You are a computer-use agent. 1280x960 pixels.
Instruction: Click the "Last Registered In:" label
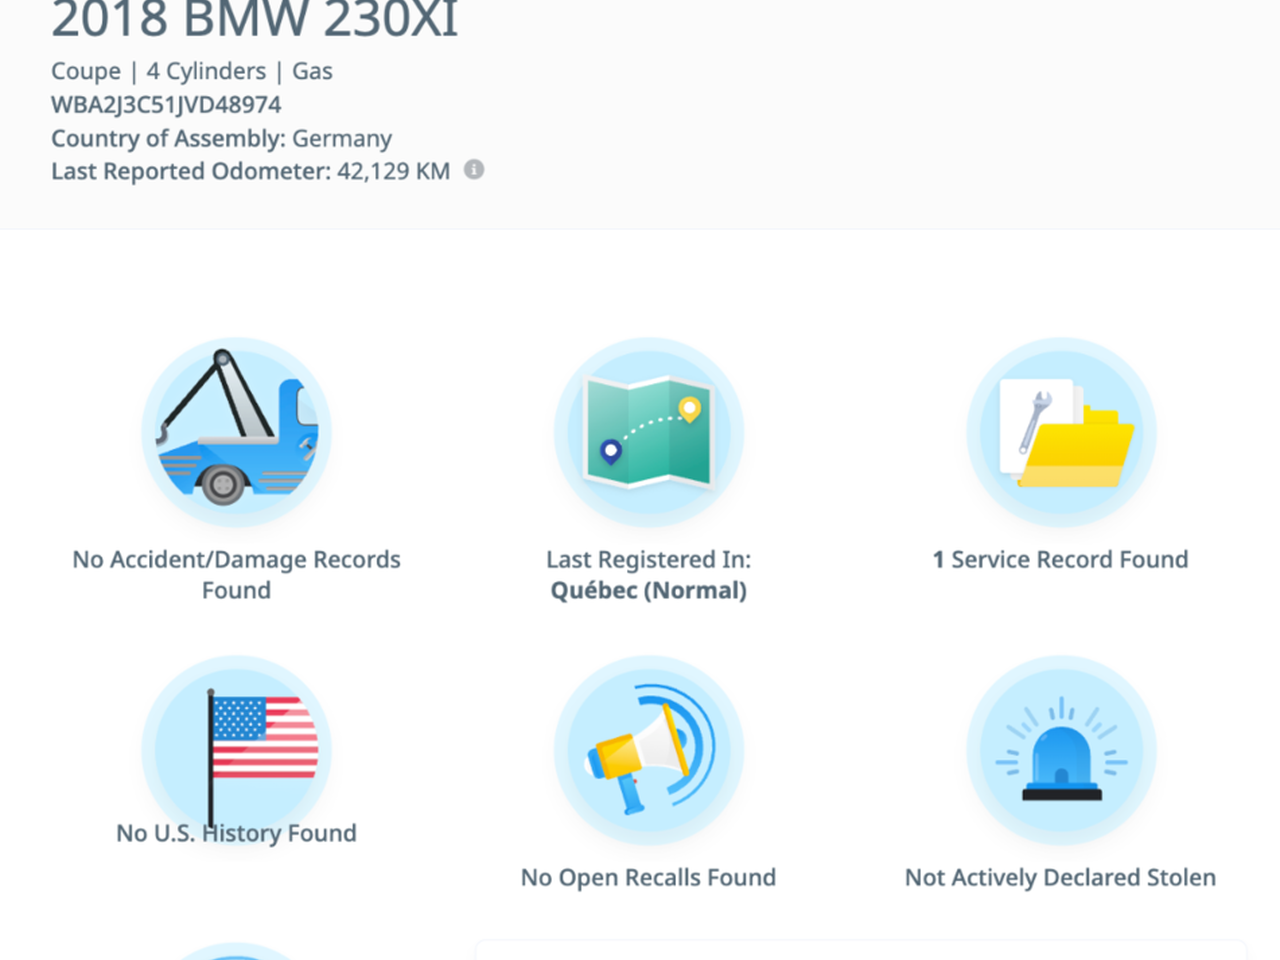click(648, 559)
